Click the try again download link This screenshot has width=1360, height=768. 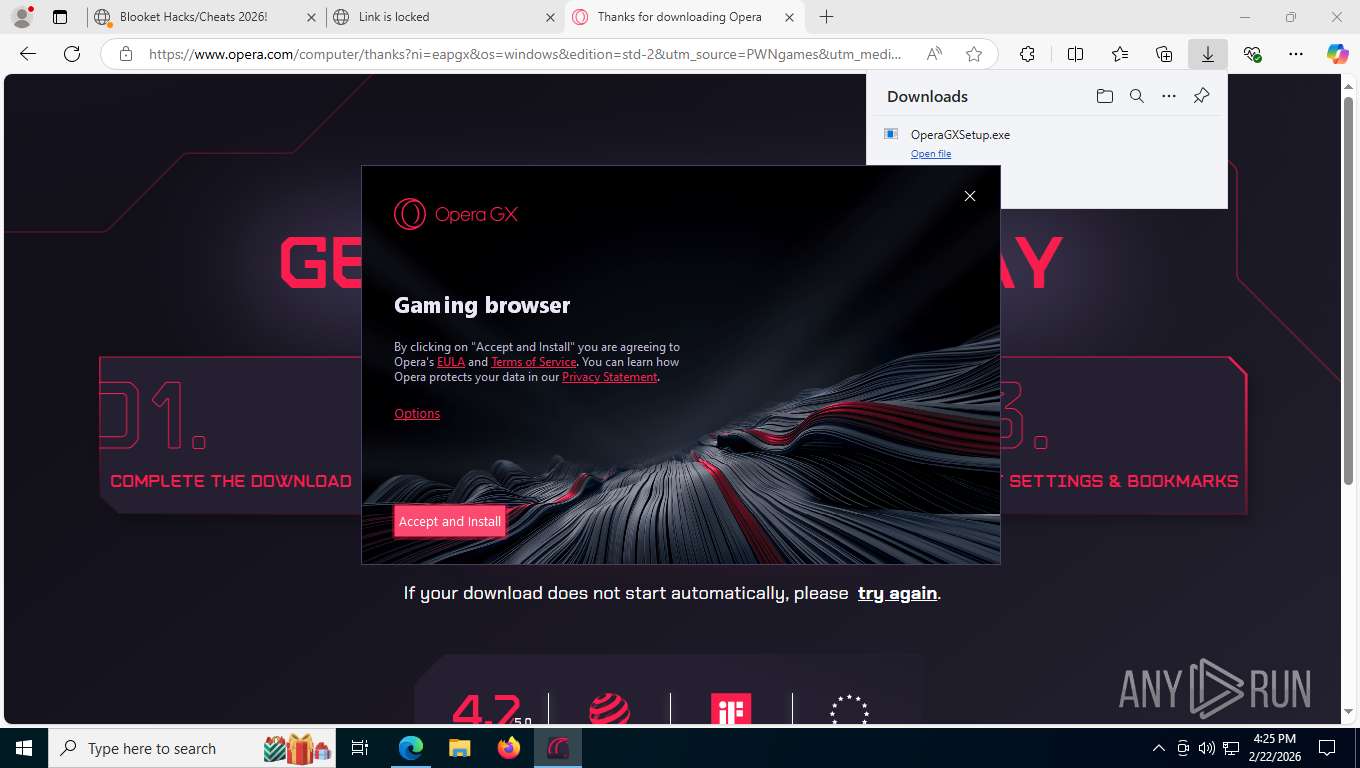897,593
